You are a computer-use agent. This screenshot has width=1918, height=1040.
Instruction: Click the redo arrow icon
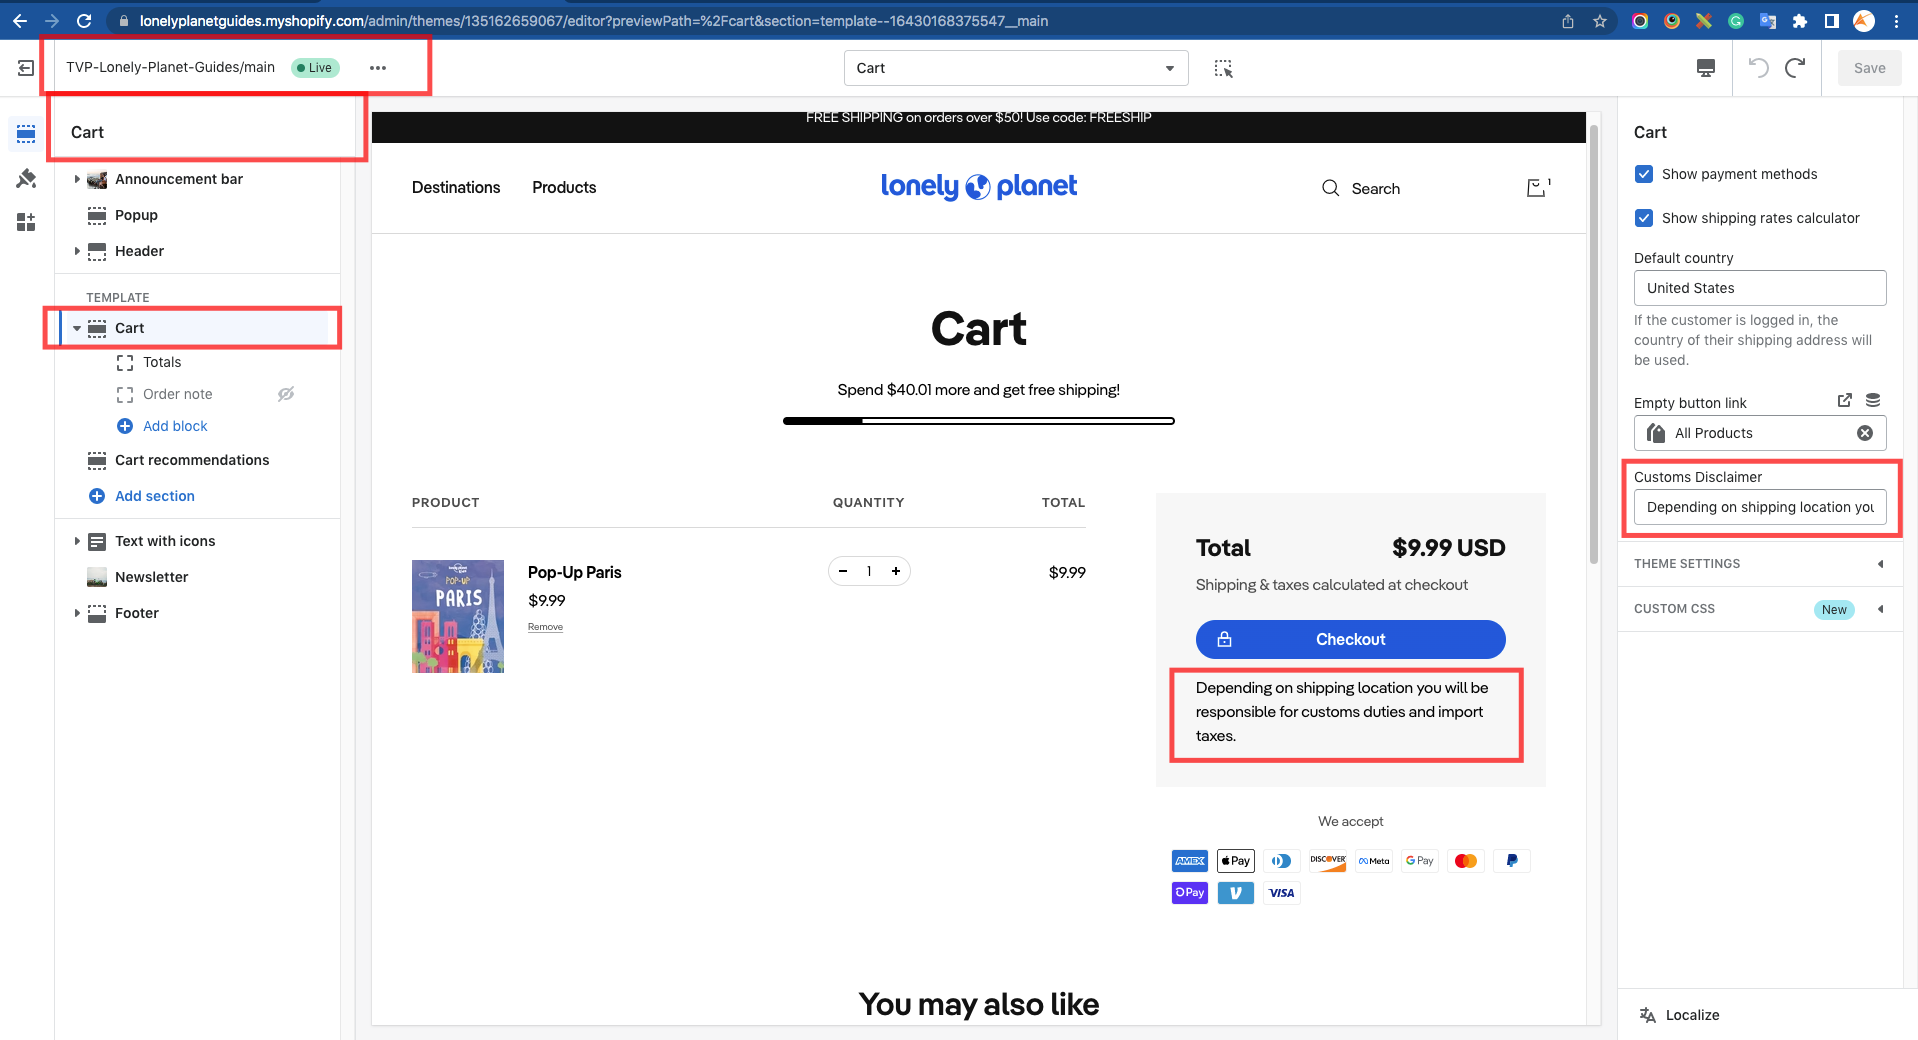[x=1796, y=68]
